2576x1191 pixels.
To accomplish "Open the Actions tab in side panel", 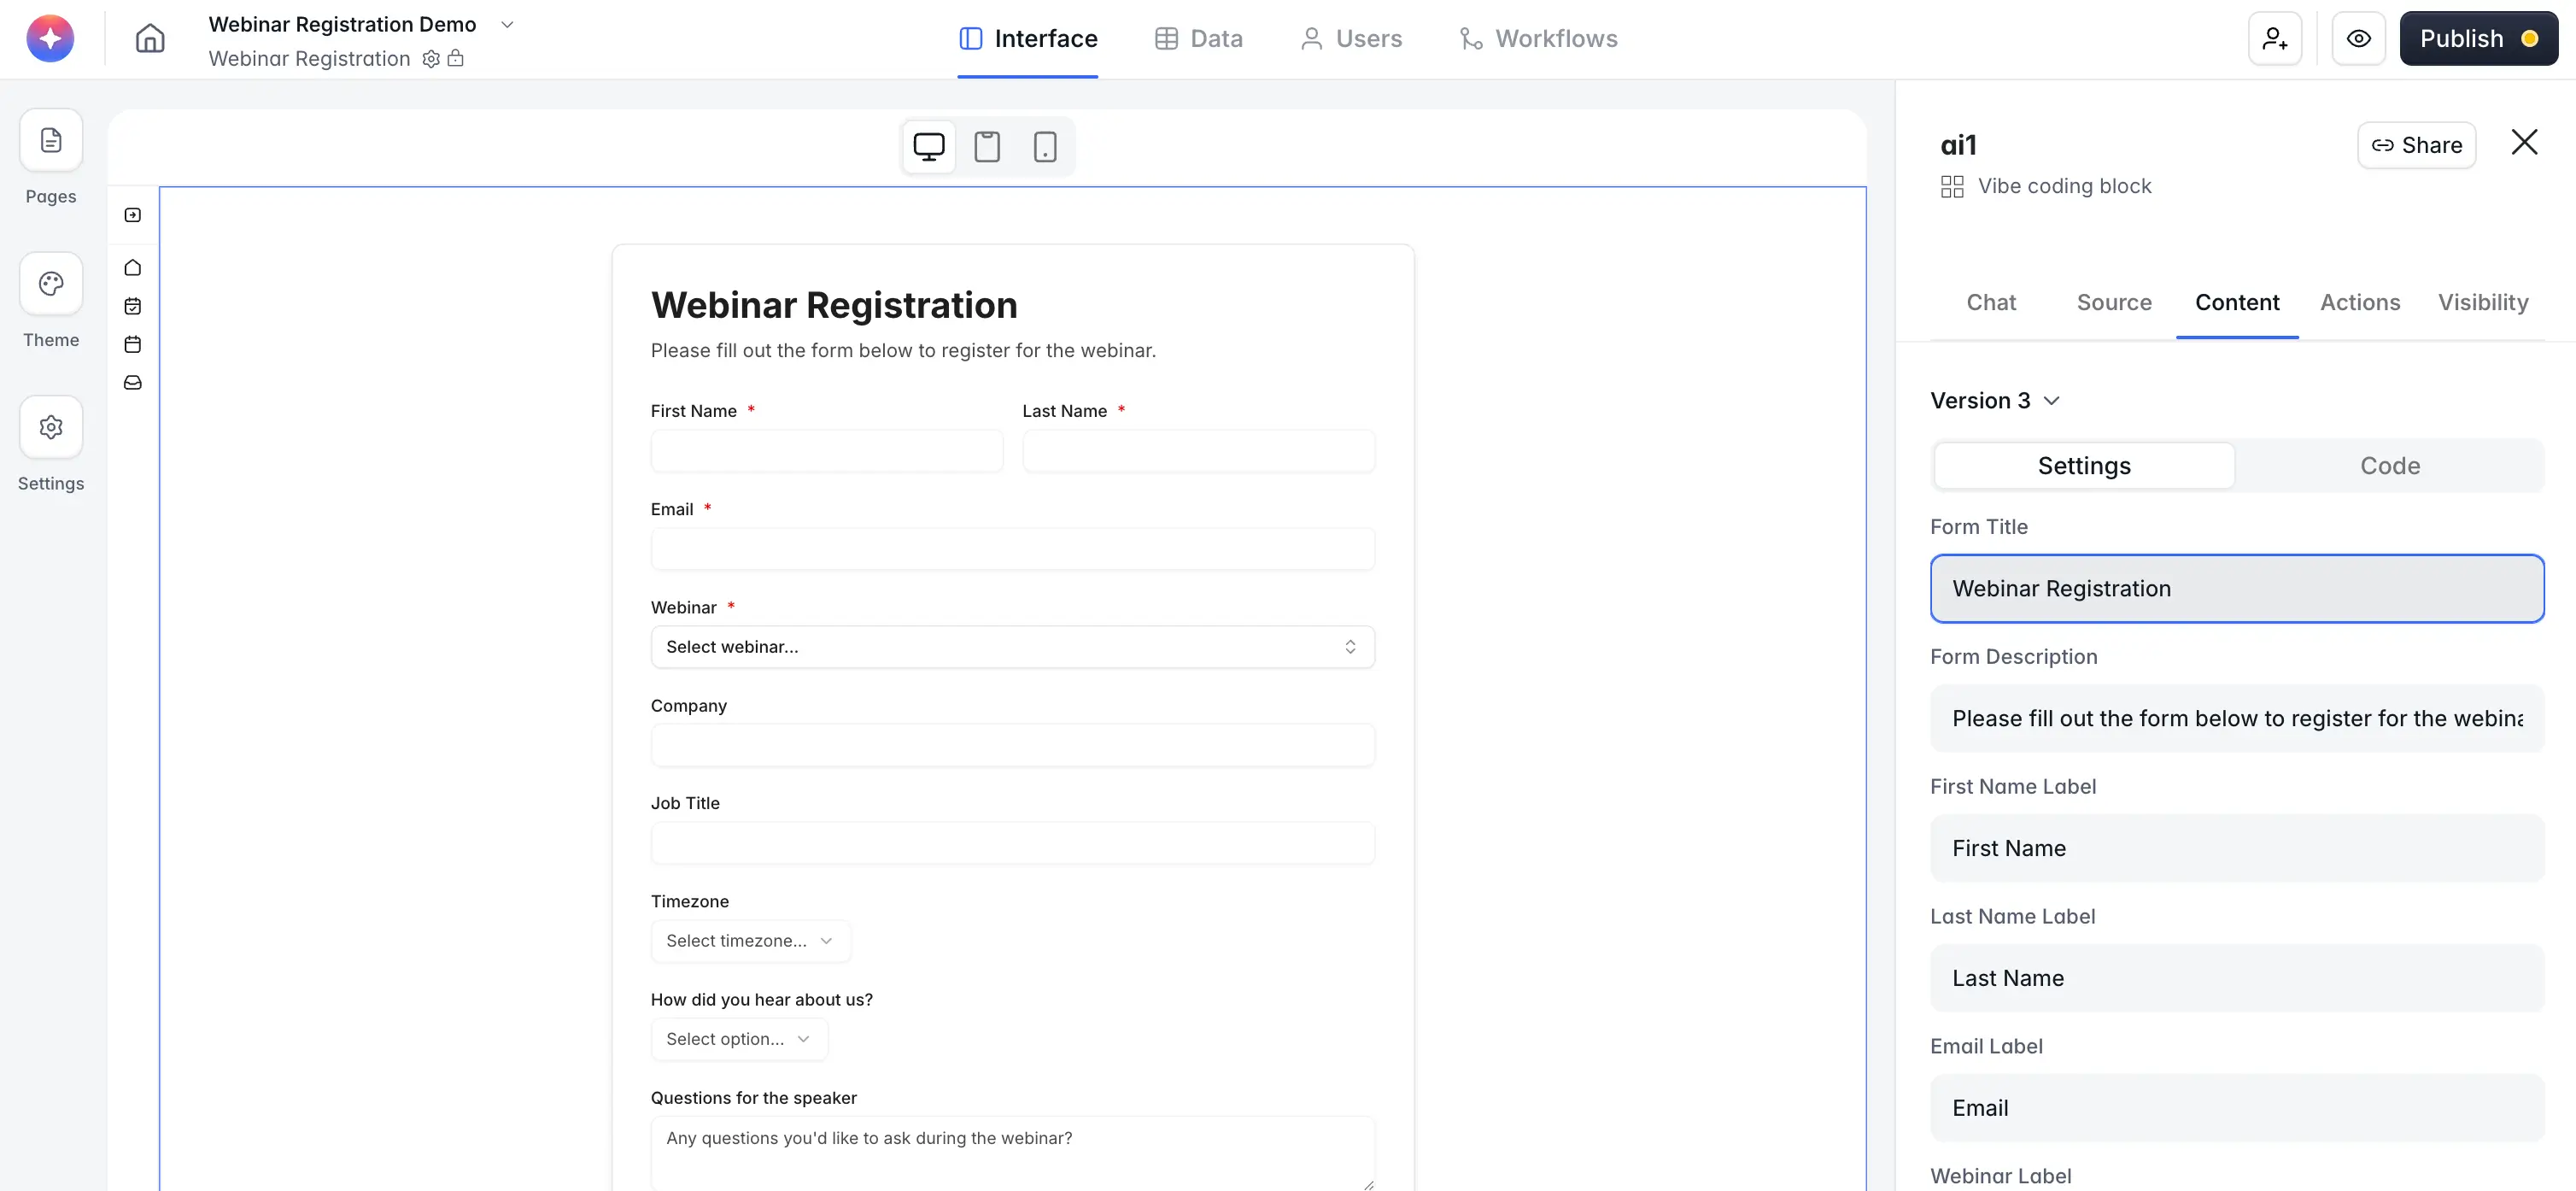I will pos(2359,303).
